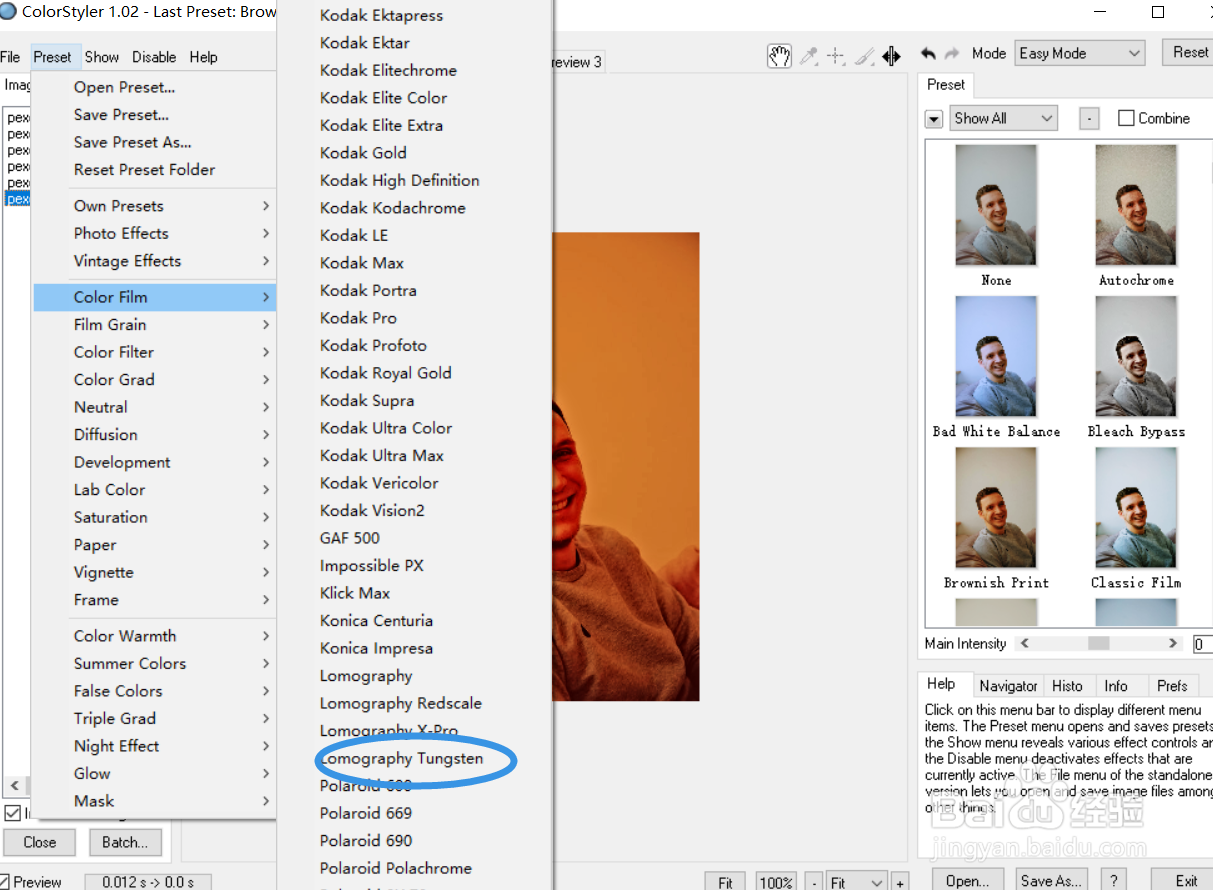Image resolution: width=1213 pixels, height=890 pixels.
Task: Expand the Own Presets submenu
Action: (x=154, y=205)
